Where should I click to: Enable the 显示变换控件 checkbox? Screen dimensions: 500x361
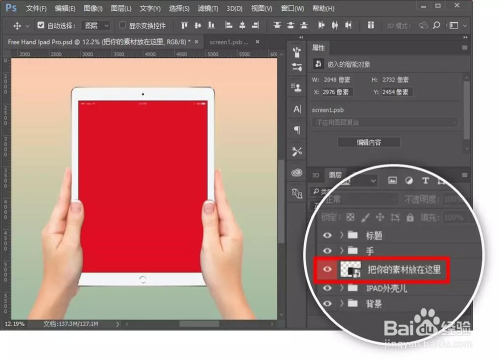pos(122,25)
